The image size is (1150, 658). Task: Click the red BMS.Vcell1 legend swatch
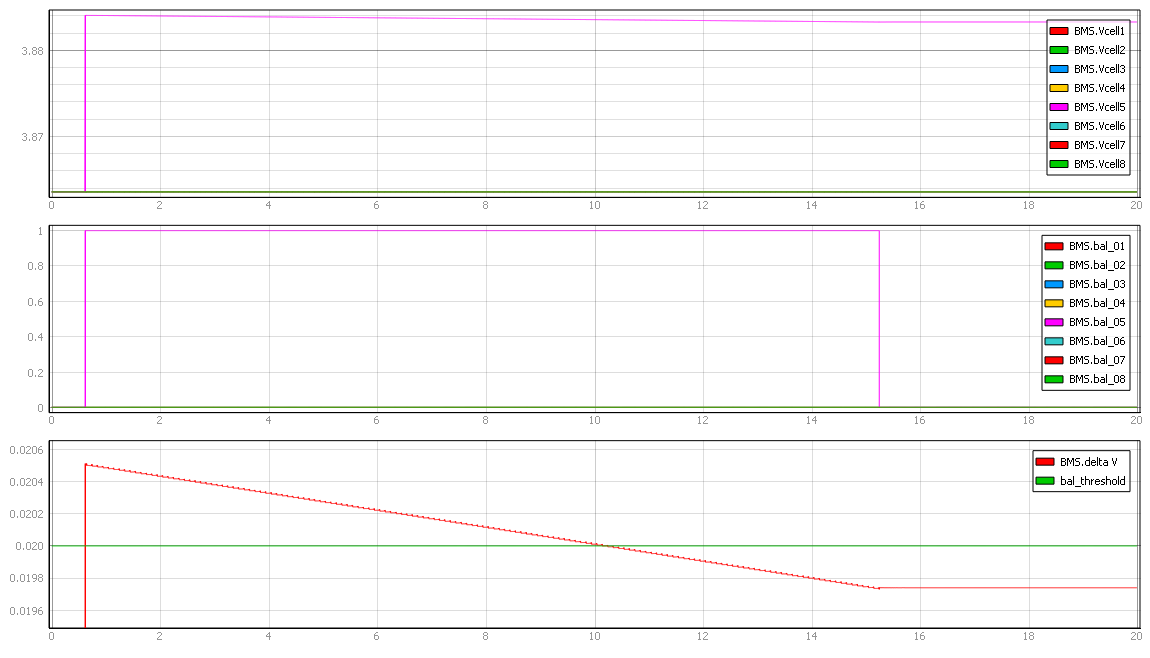click(1059, 31)
